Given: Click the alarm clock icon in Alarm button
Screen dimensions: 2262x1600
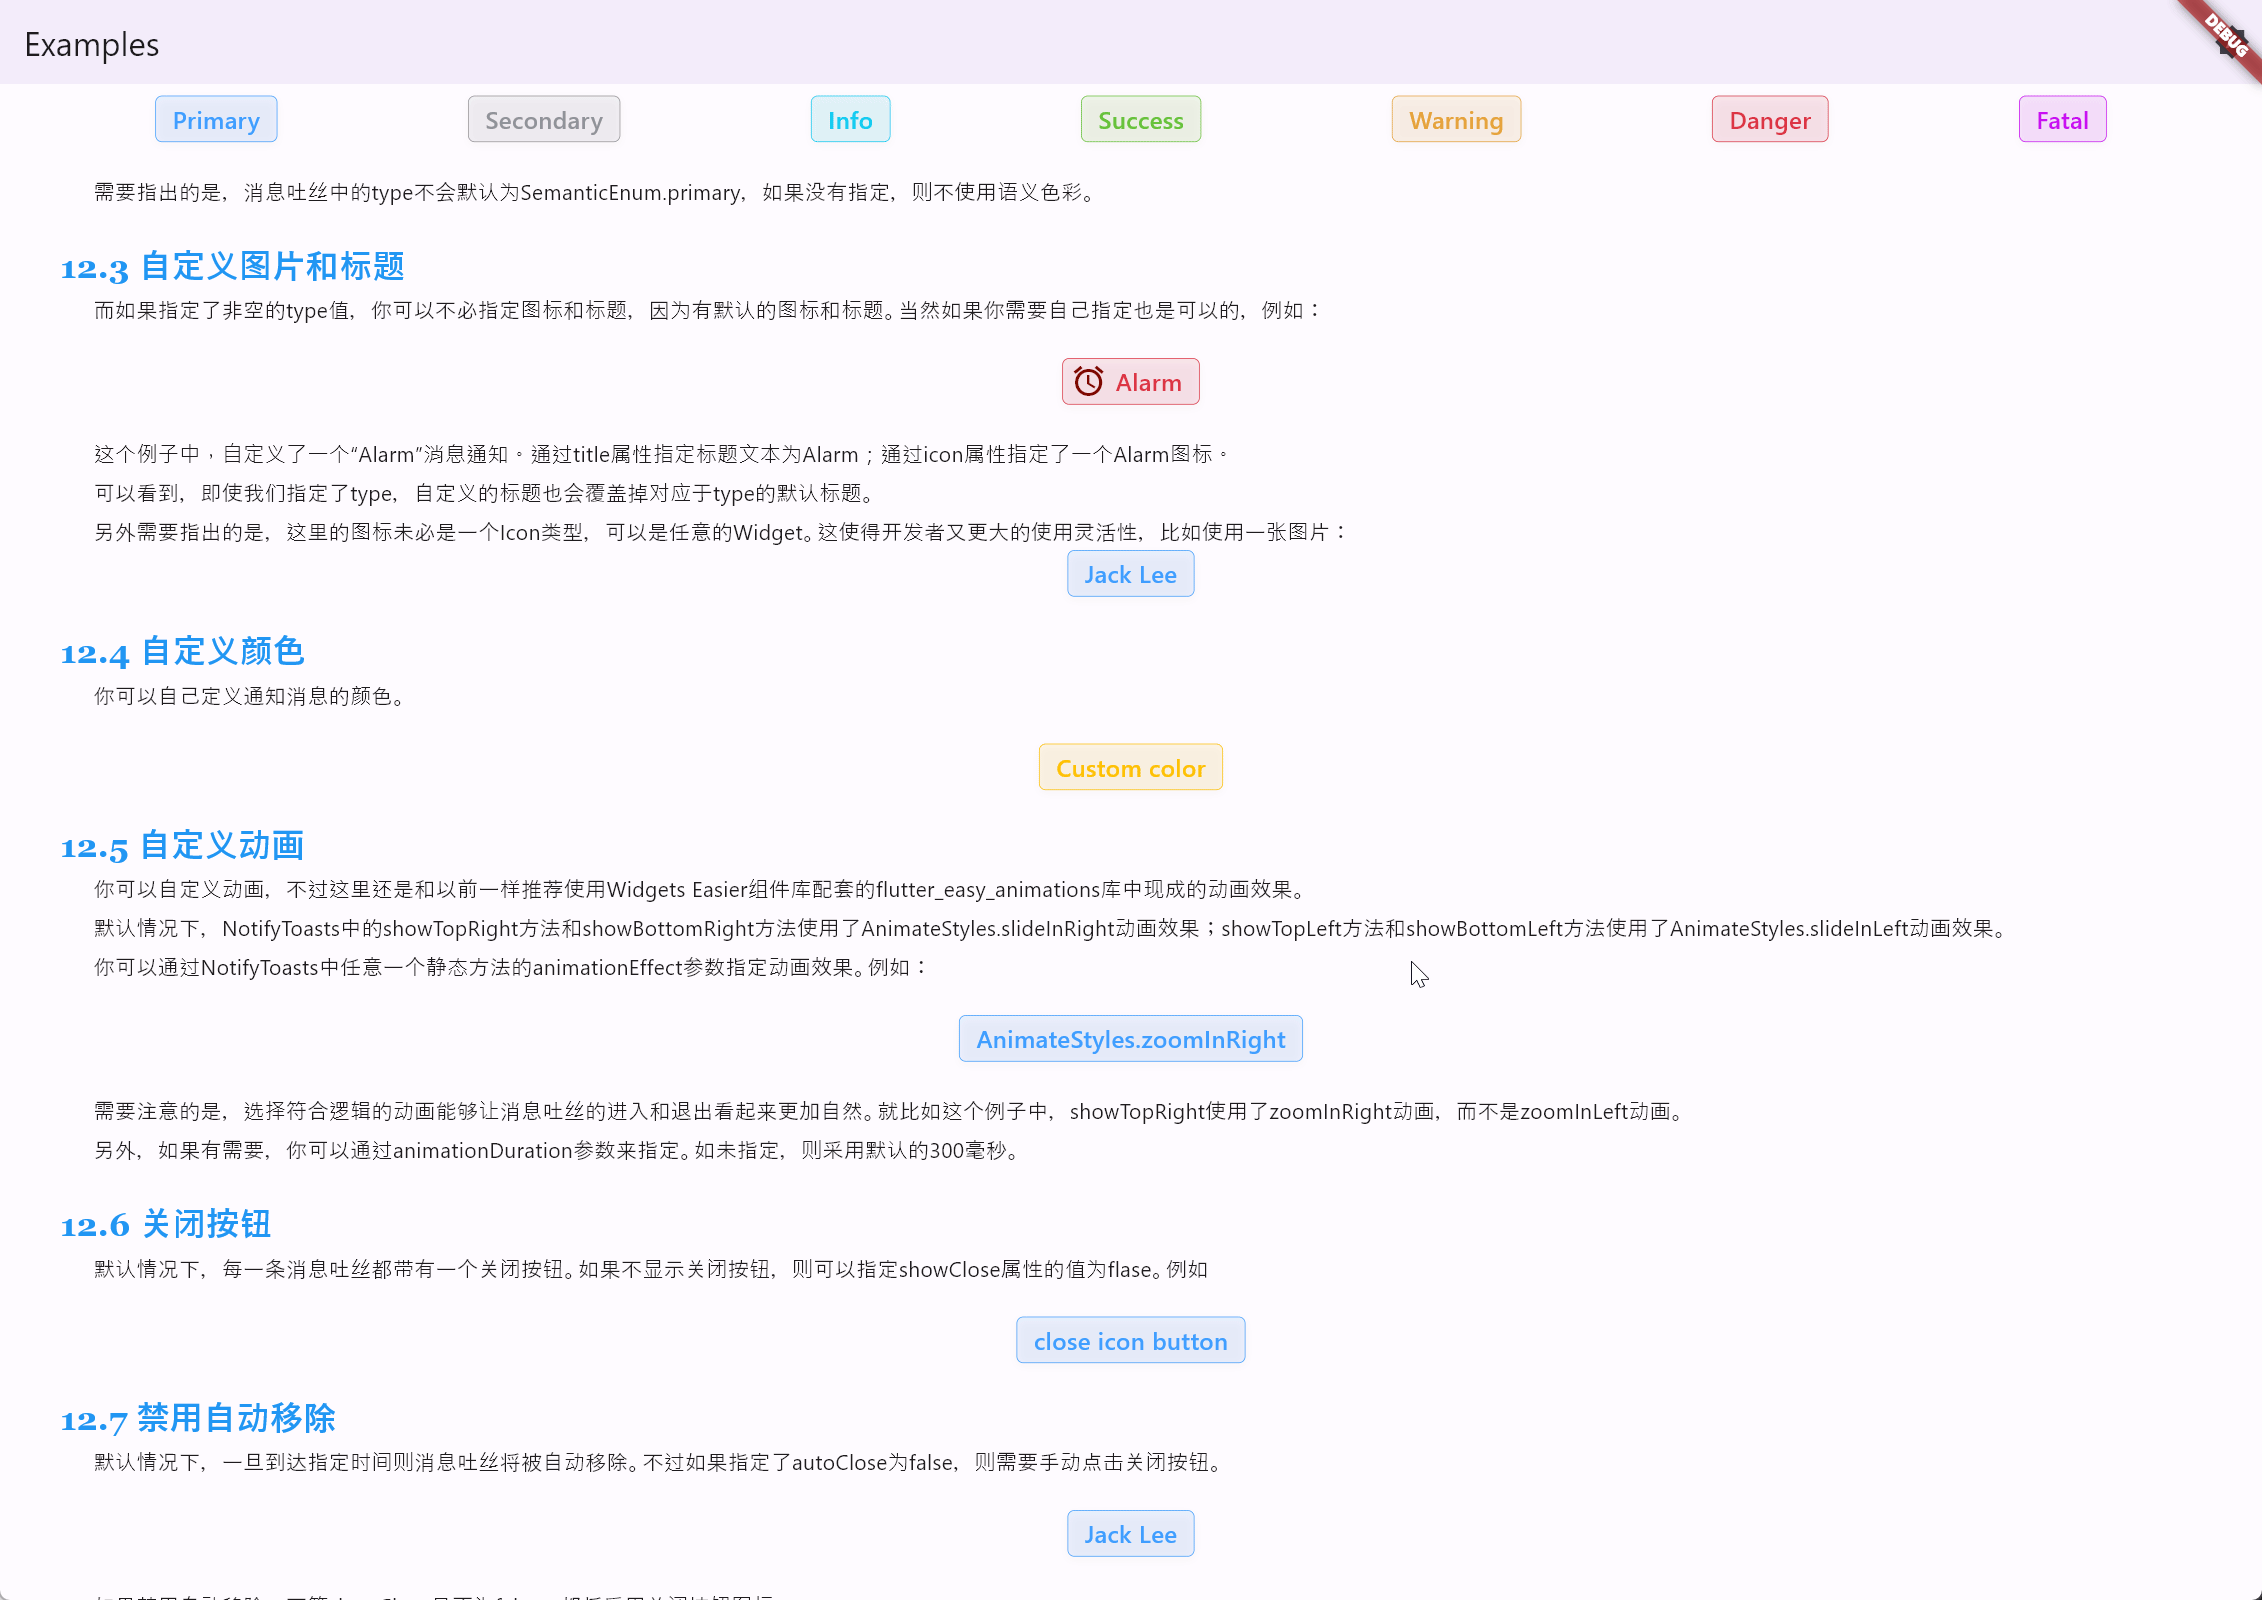Looking at the screenshot, I should coord(1088,382).
